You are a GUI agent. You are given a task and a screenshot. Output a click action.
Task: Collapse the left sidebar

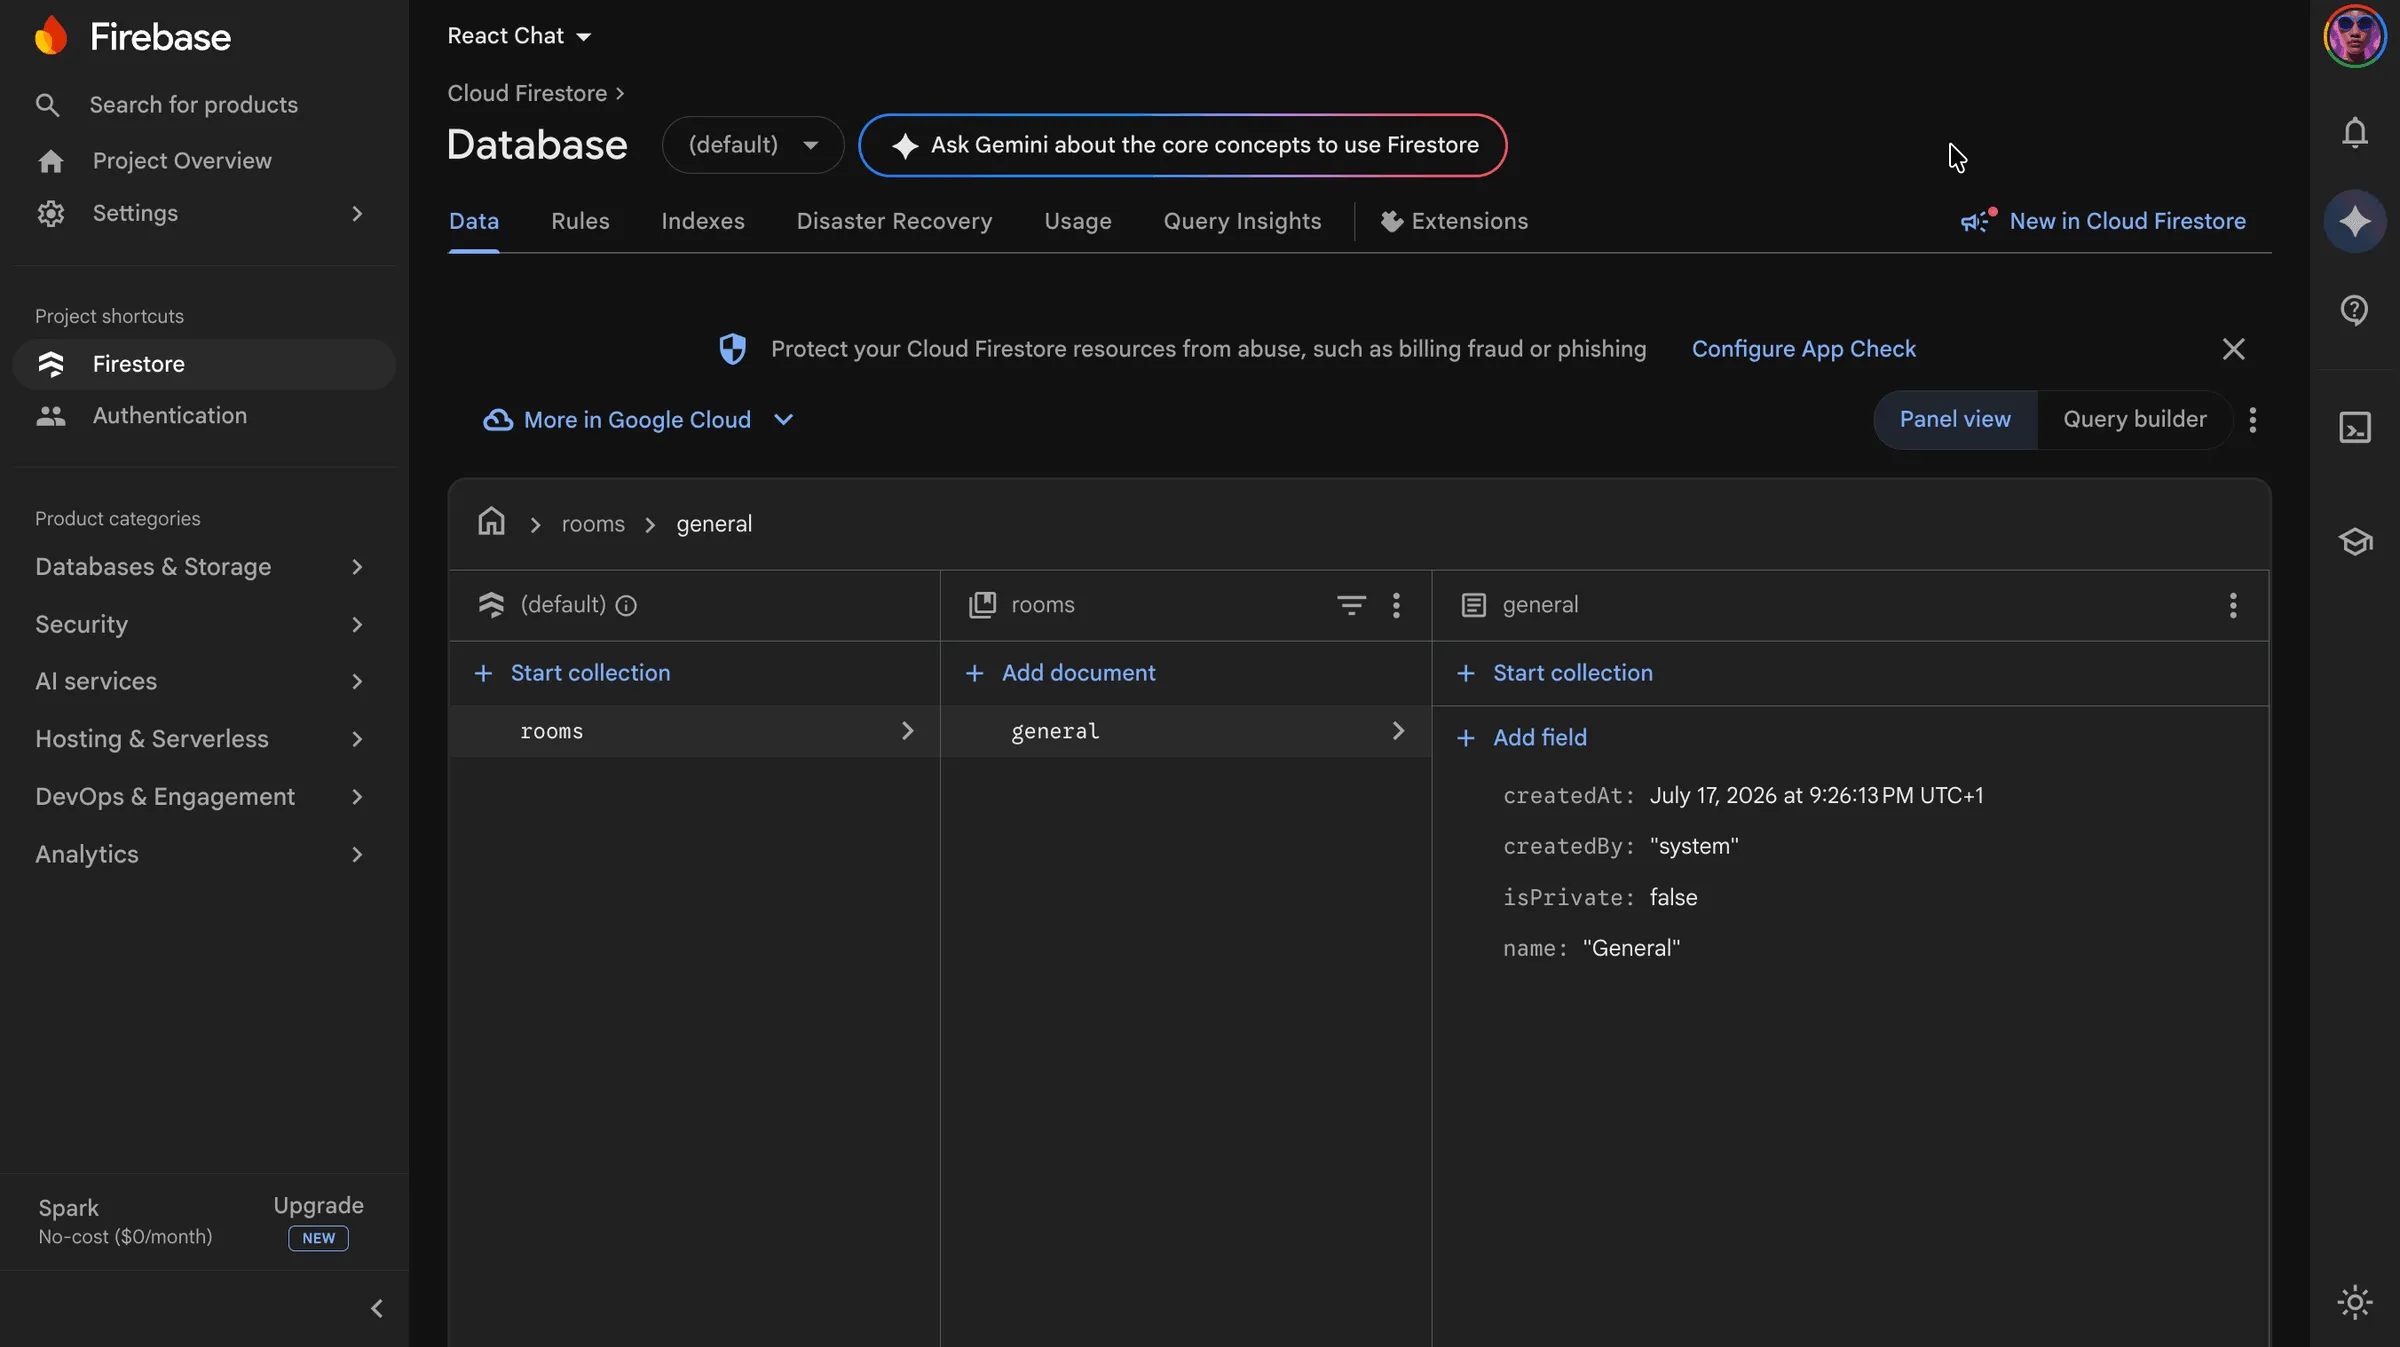[377, 1308]
